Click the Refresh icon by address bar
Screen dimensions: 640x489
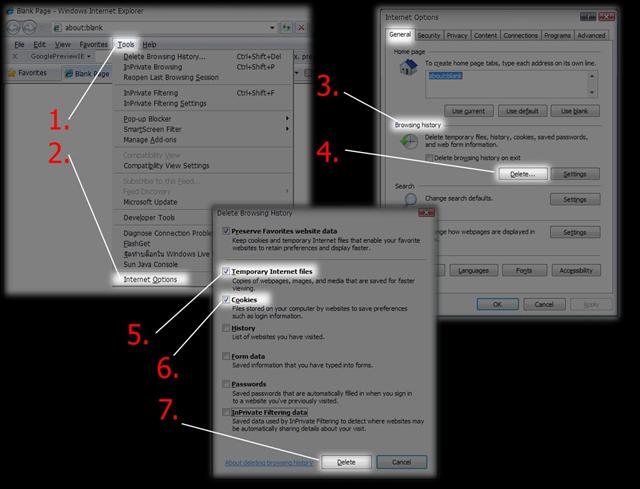pyautogui.click(x=287, y=28)
